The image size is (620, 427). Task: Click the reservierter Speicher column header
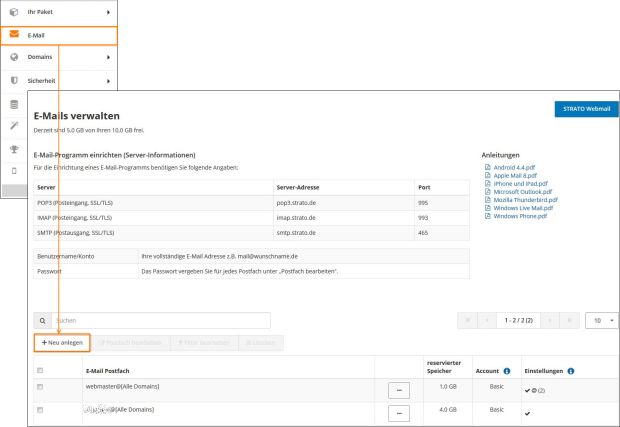click(x=444, y=367)
